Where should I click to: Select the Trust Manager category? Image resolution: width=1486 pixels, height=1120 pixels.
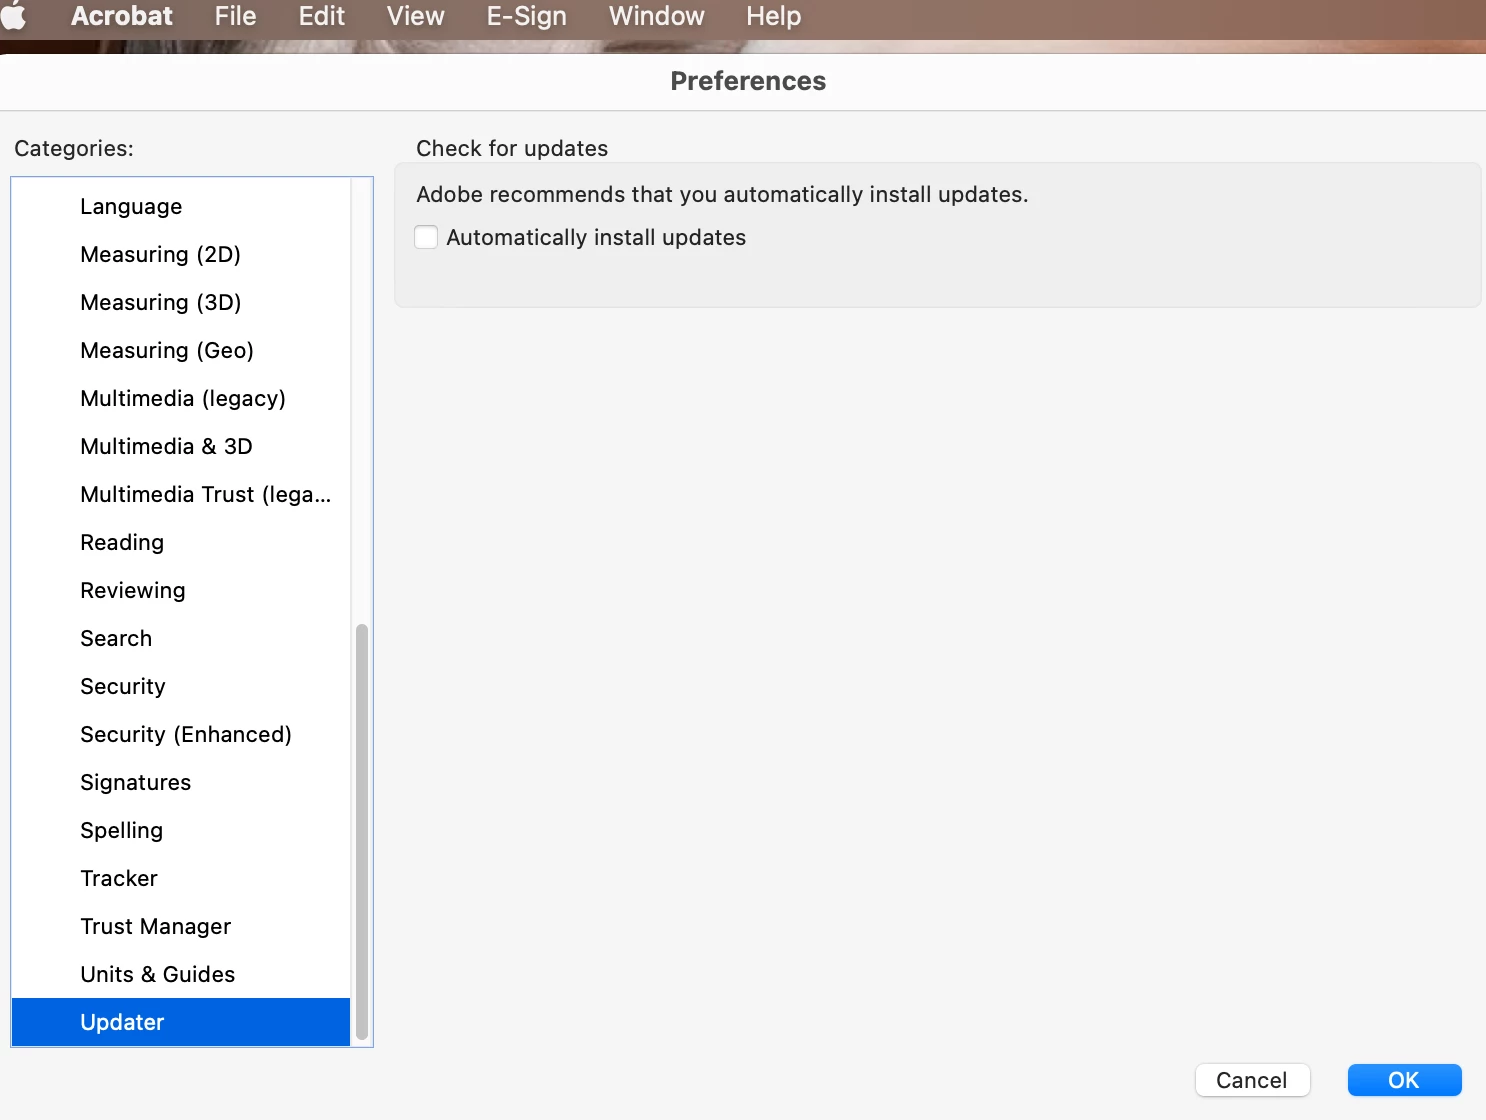pos(181,926)
